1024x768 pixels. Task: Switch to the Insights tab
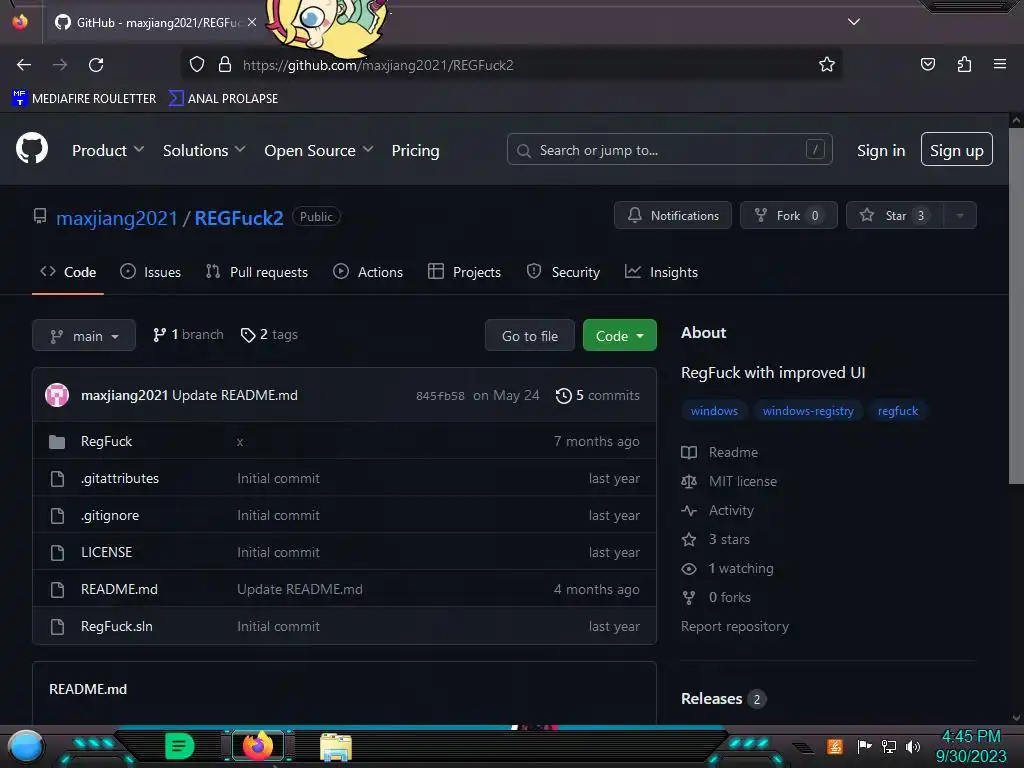tap(662, 272)
